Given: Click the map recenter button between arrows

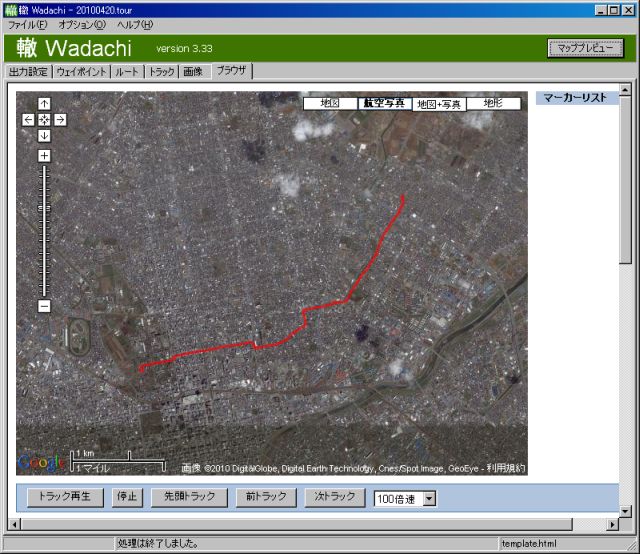Looking at the screenshot, I should [x=44, y=120].
